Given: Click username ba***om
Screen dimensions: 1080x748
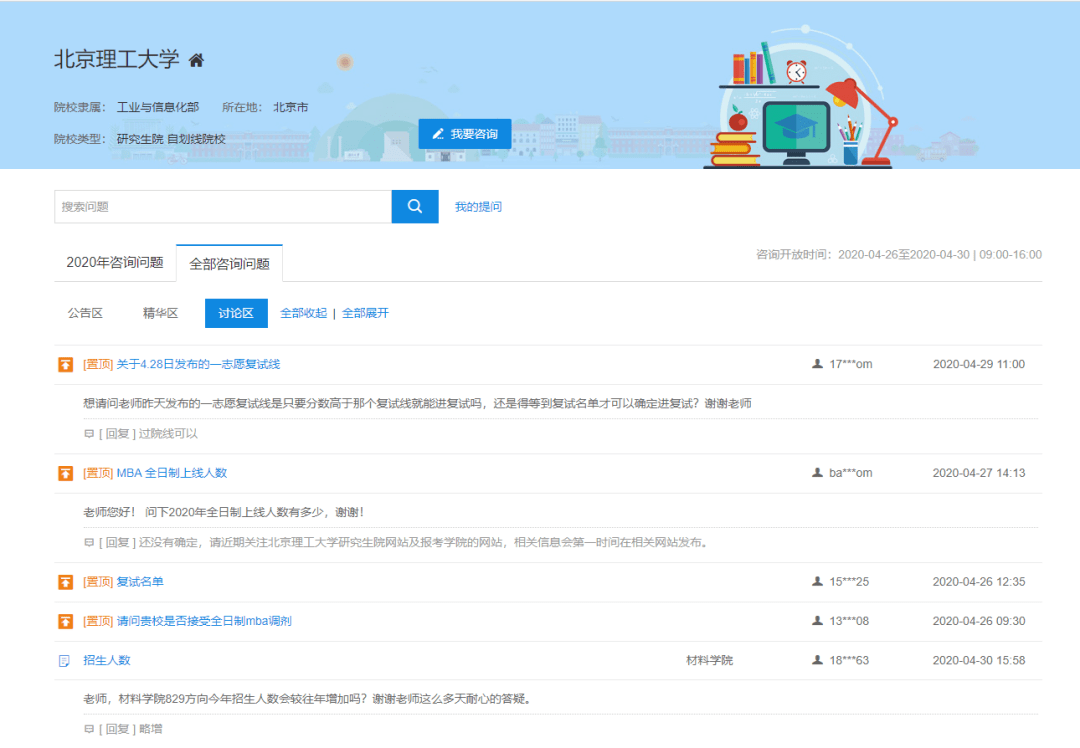Looking at the screenshot, I should [x=851, y=473].
